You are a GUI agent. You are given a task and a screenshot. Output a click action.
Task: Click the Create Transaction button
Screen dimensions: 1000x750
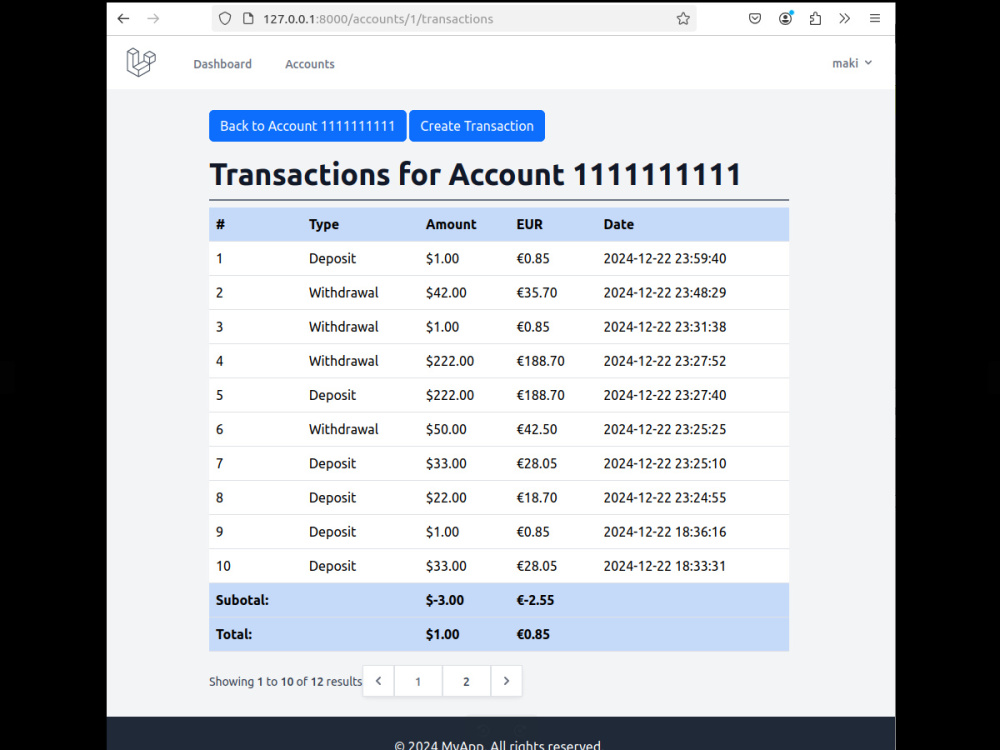[x=476, y=126]
